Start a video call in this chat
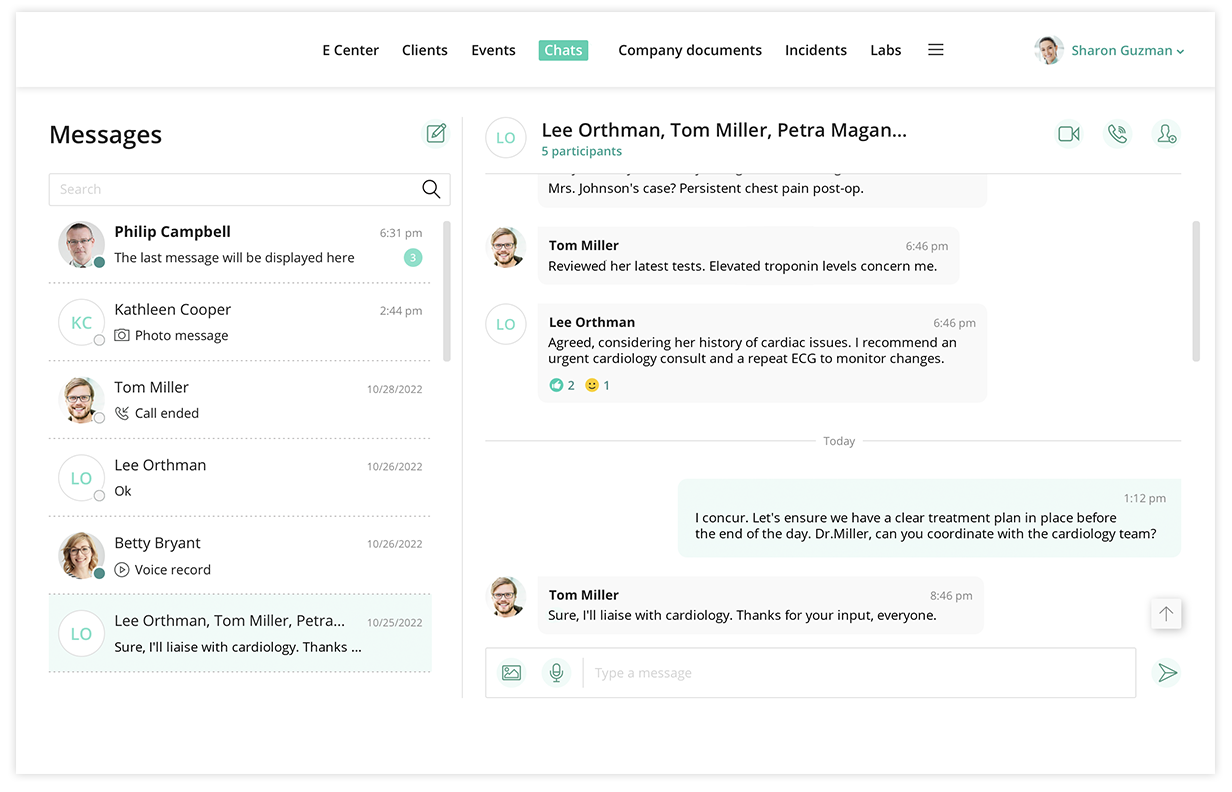The width and height of the screenshot is (1232, 792). click(1068, 134)
